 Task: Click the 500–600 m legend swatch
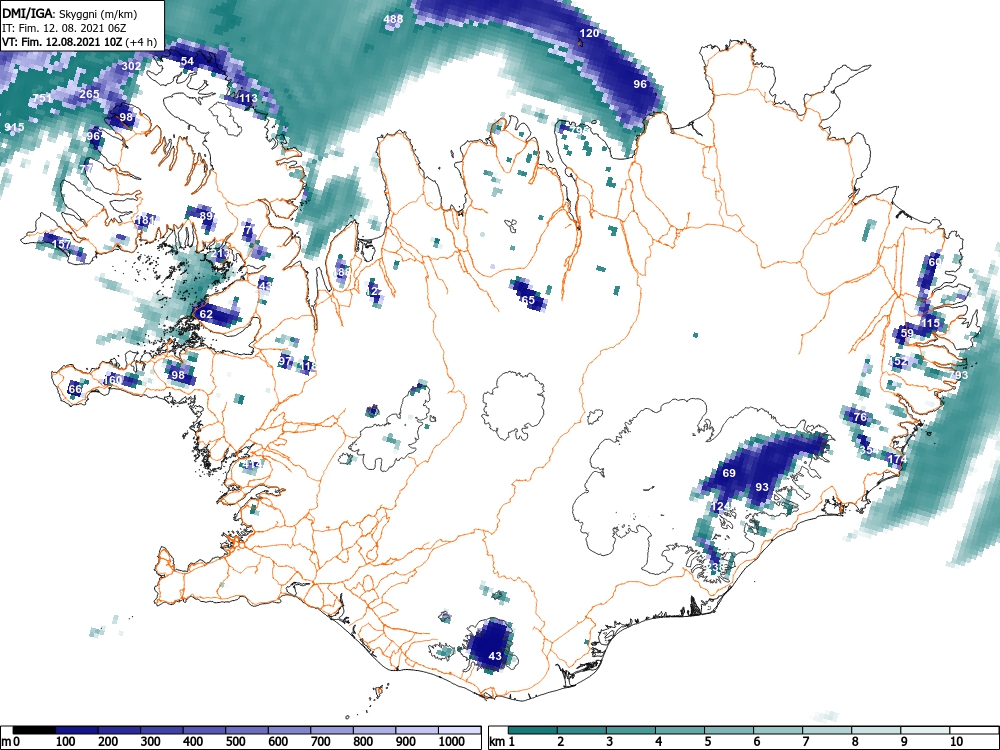tap(247, 730)
